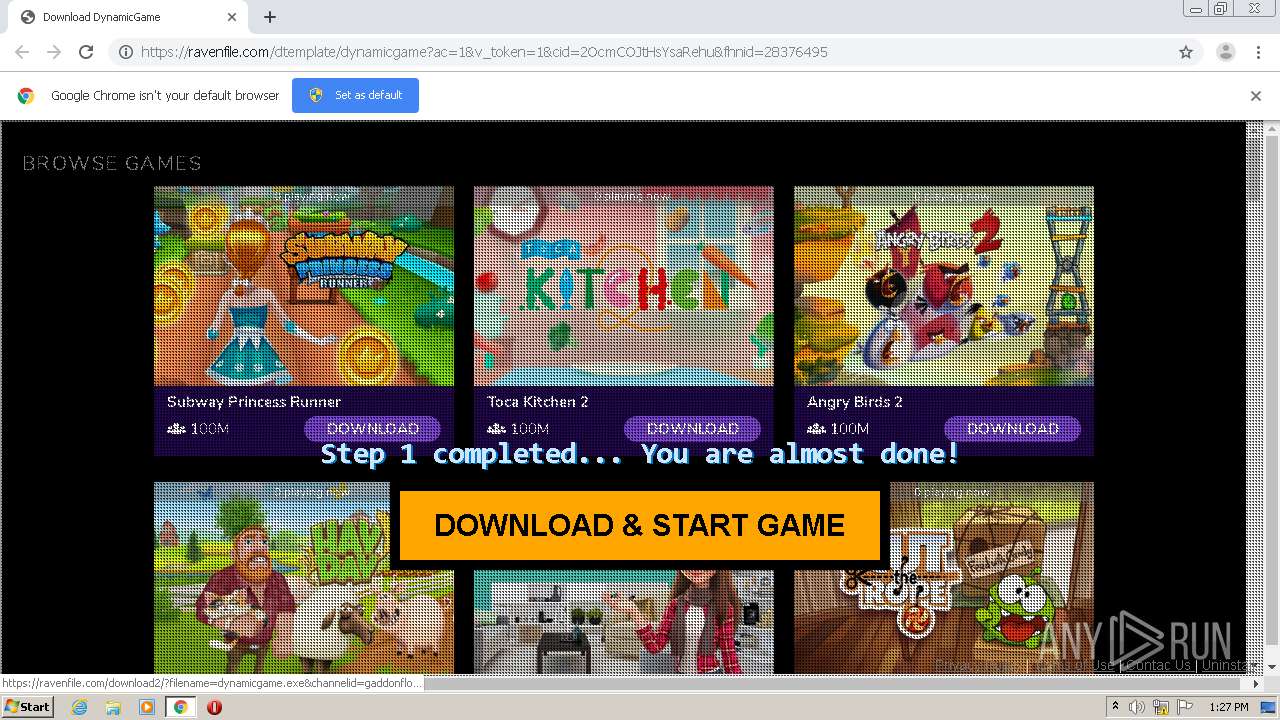Go forward in browser history
Image resolution: width=1280 pixels, height=720 pixels.
[x=54, y=52]
